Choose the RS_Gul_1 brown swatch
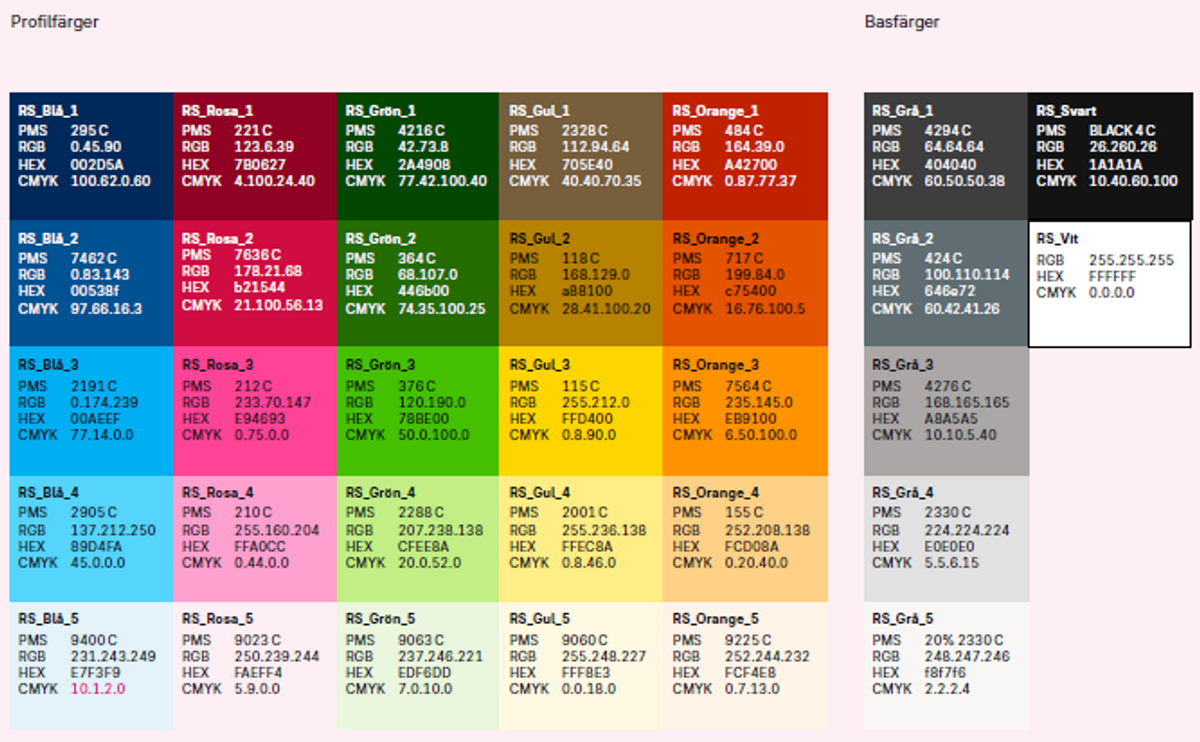This screenshot has height=742, width=1200. [581, 156]
